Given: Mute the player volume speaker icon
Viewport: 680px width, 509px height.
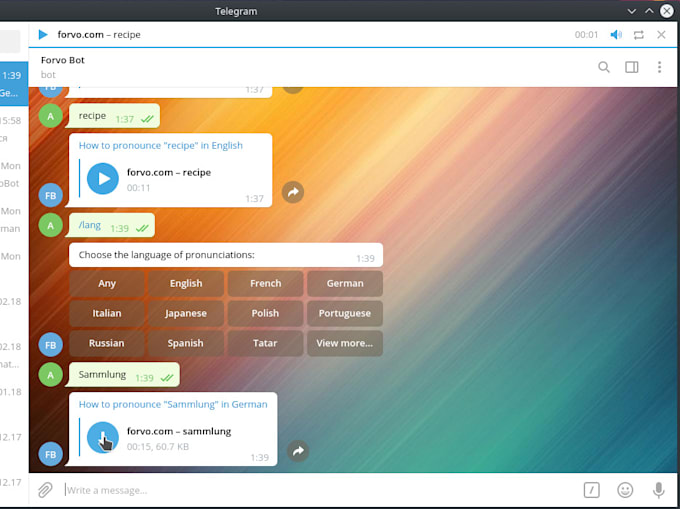Looking at the screenshot, I should [x=616, y=35].
